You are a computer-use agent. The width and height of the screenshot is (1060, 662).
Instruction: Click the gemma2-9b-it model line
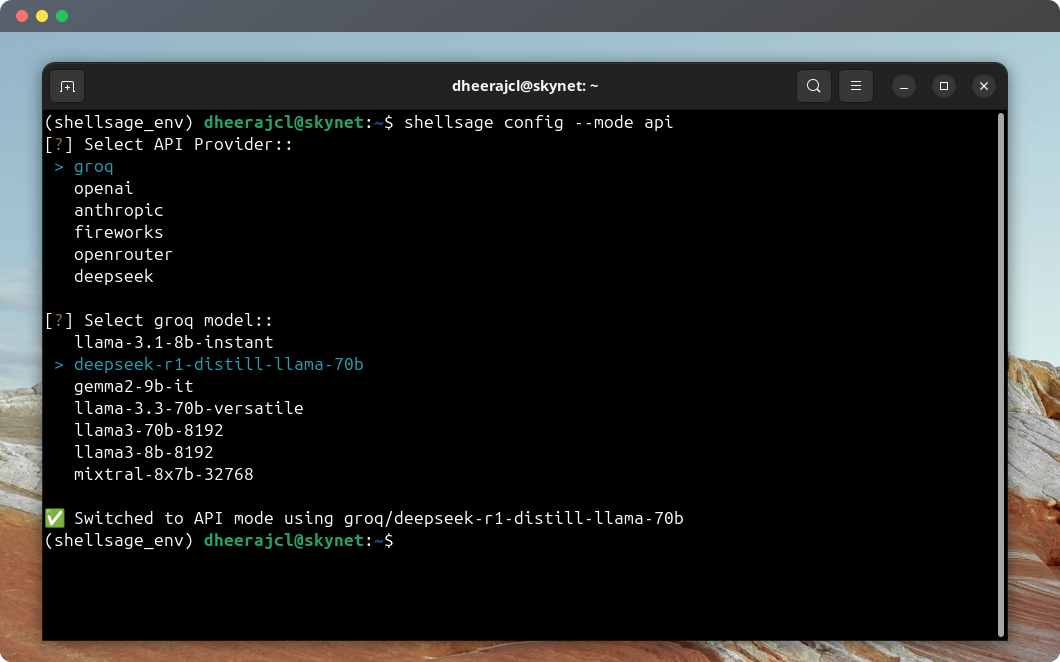pos(133,386)
